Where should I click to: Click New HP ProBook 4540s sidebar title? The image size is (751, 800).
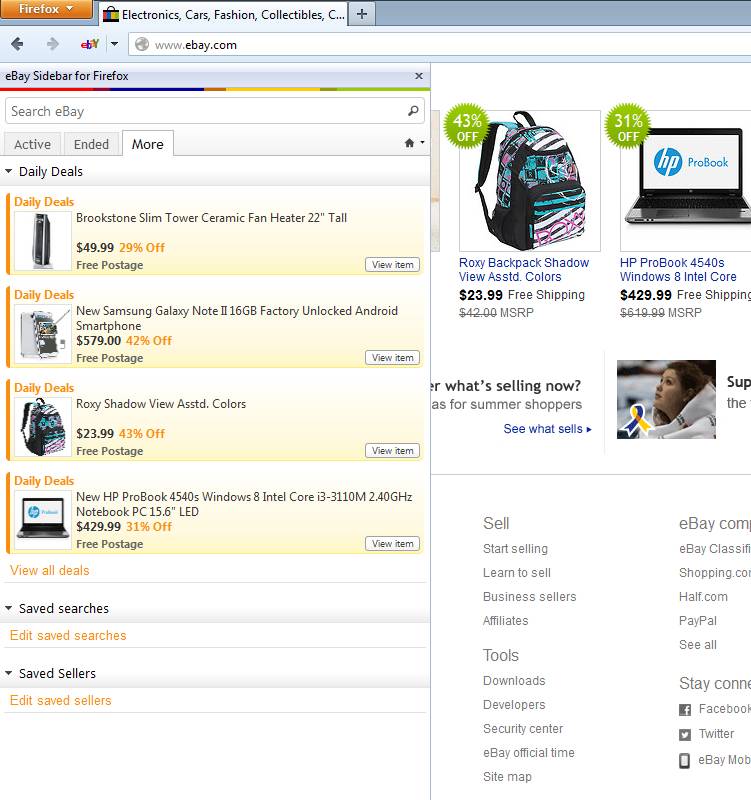tap(244, 504)
